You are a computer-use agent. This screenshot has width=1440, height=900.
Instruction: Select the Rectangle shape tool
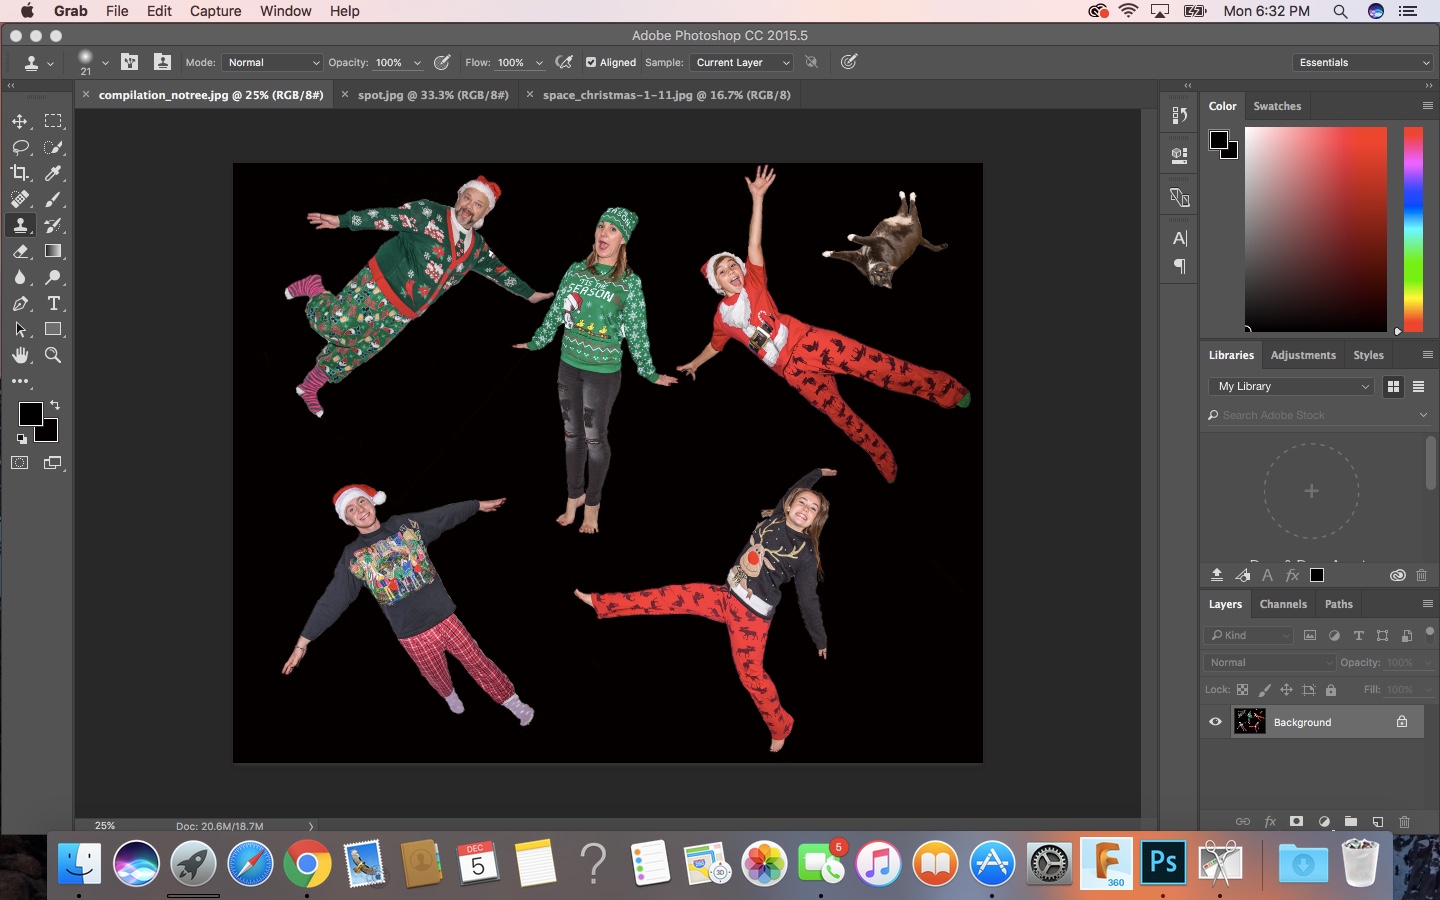(53, 329)
